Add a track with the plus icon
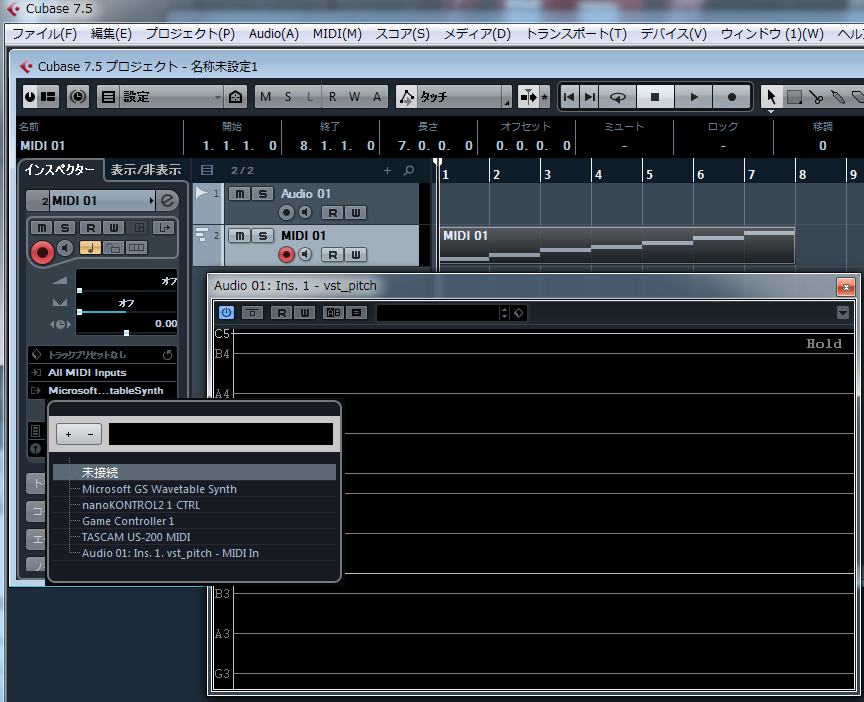Image resolution: width=864 pixels, height=702 pixels. point(387,170)
